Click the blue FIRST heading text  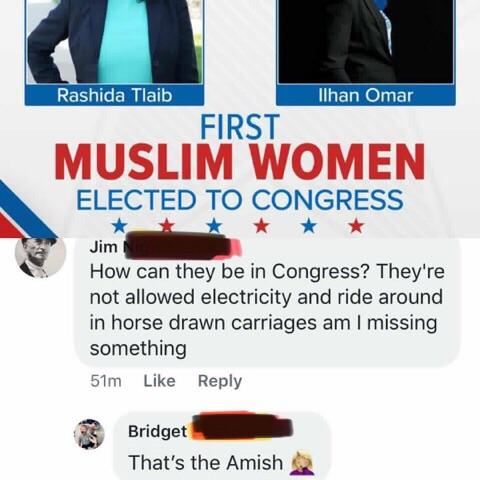point(240,127)
